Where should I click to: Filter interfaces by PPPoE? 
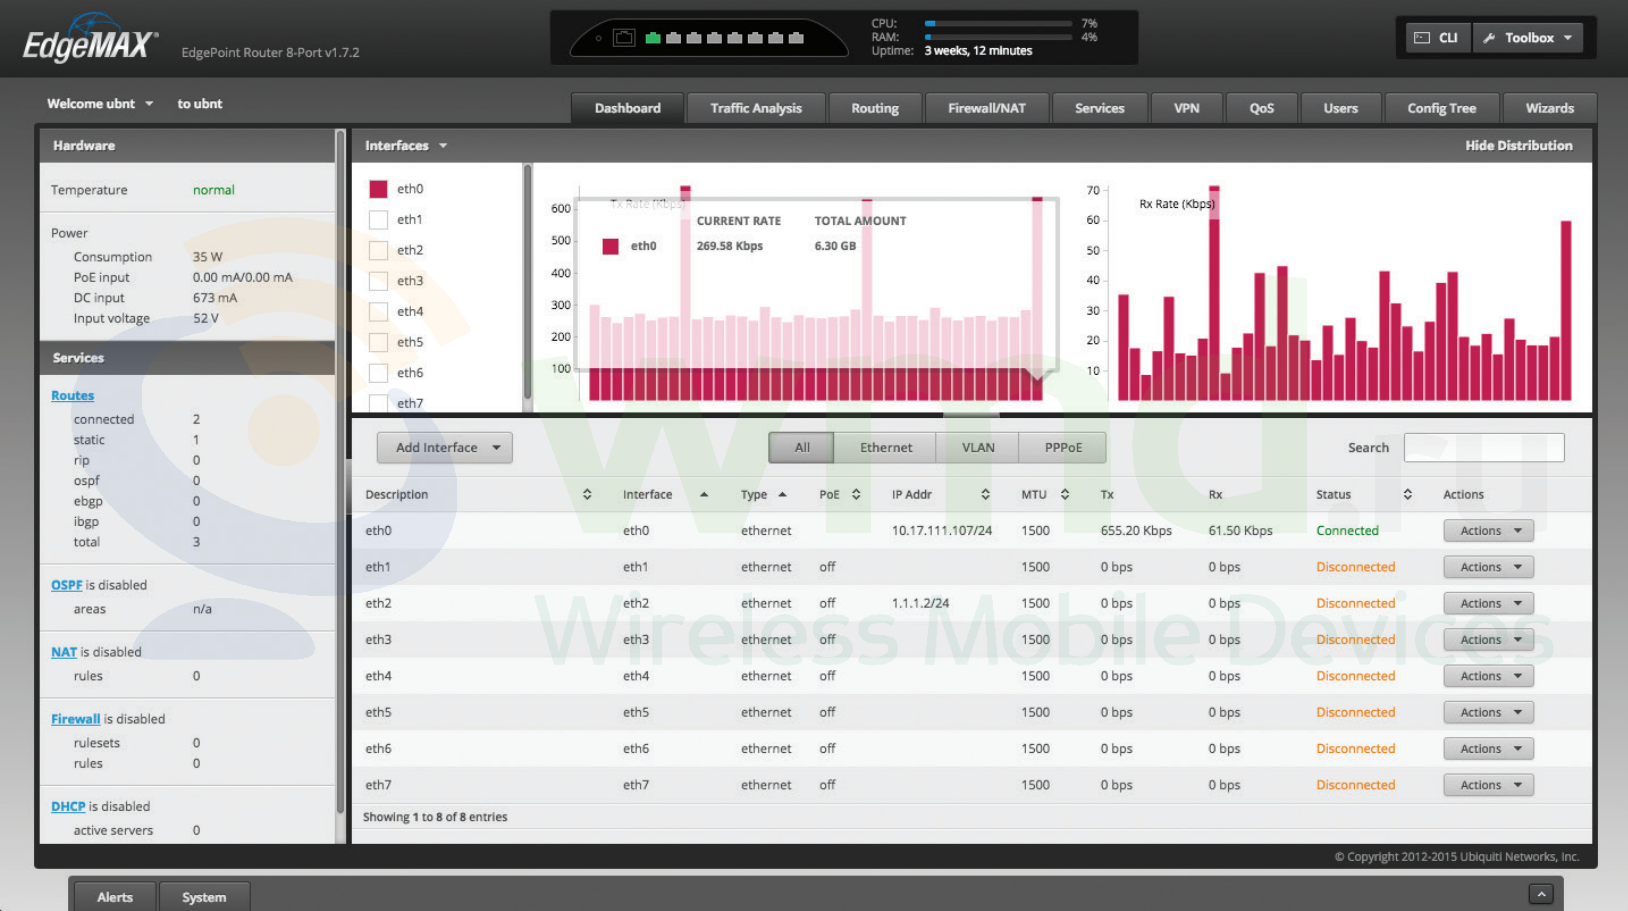point(1063,448)
